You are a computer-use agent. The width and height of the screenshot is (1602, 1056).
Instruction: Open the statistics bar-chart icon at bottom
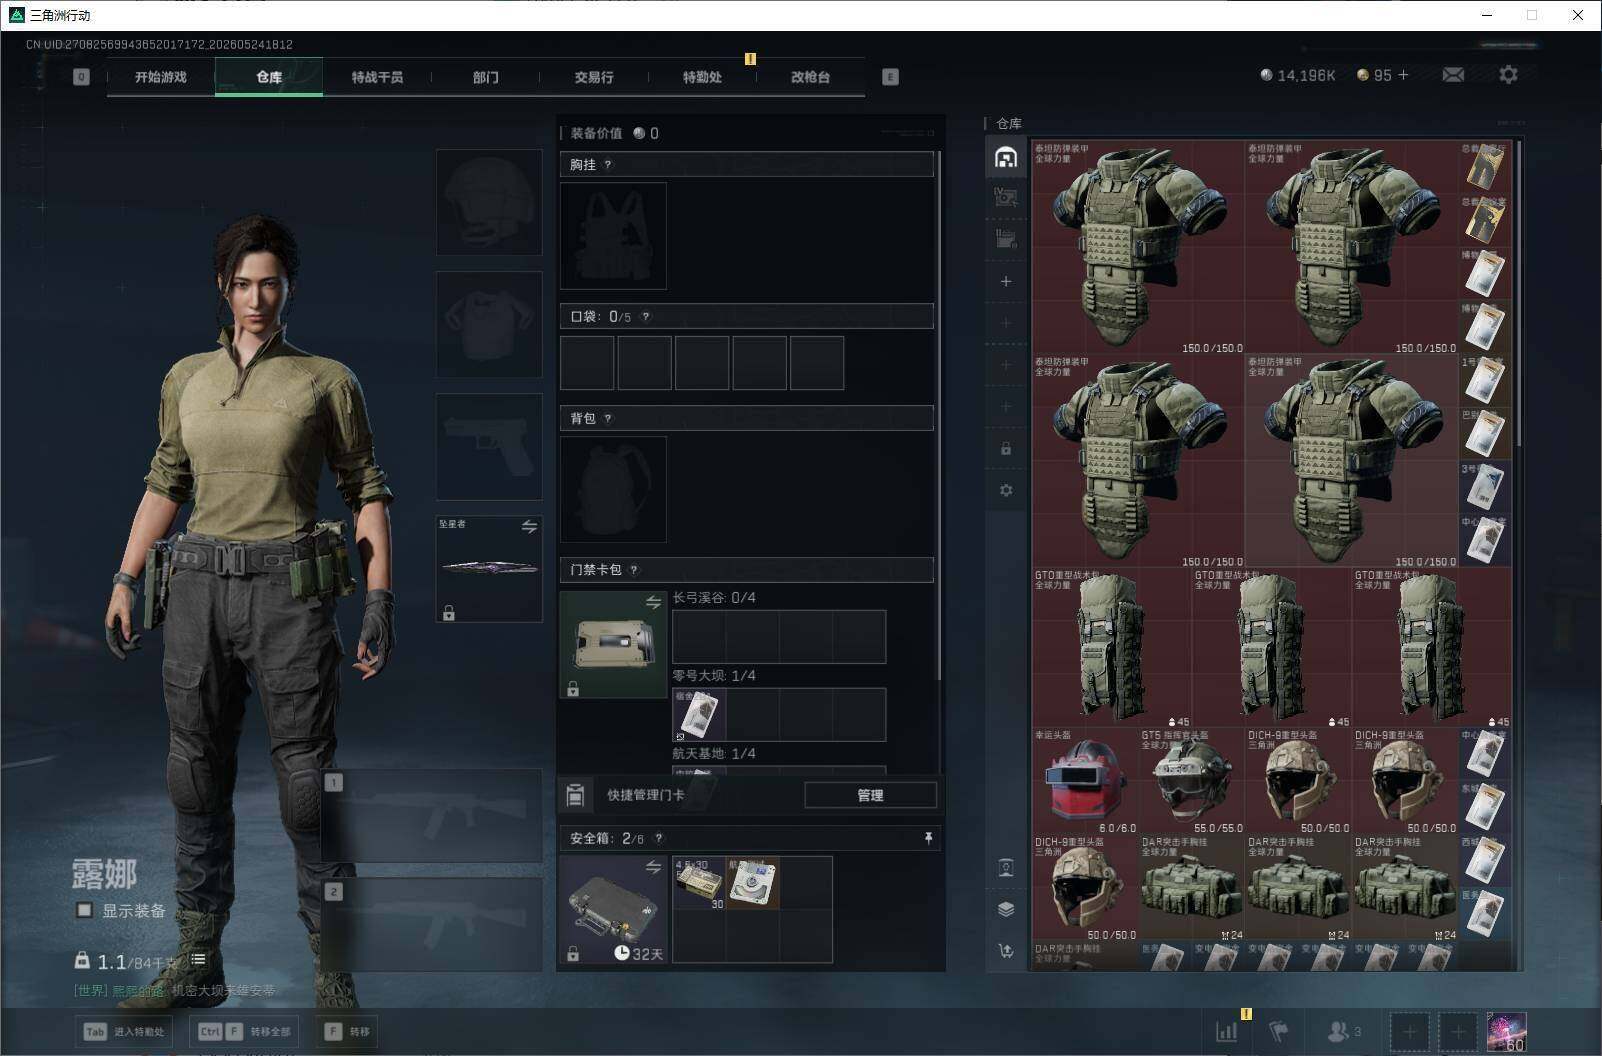1226,1031
